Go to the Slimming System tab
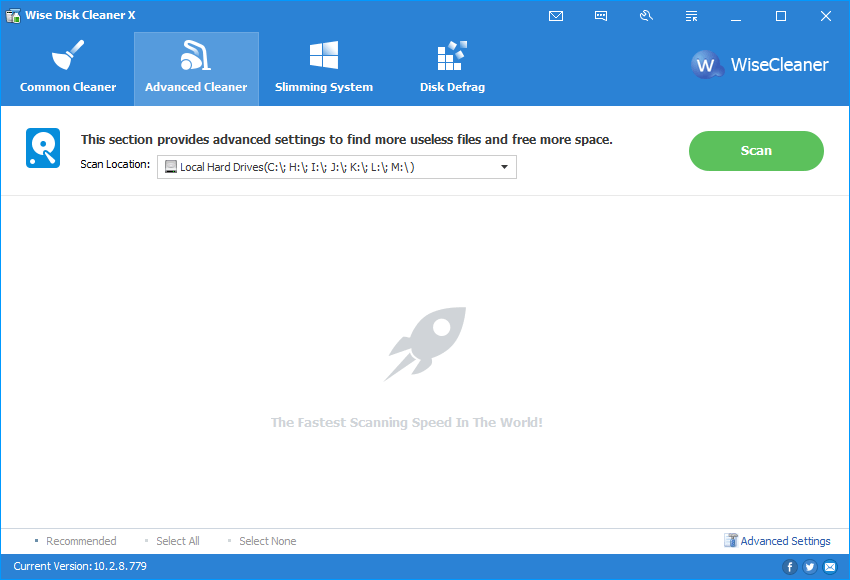 (x=324, y=69)
